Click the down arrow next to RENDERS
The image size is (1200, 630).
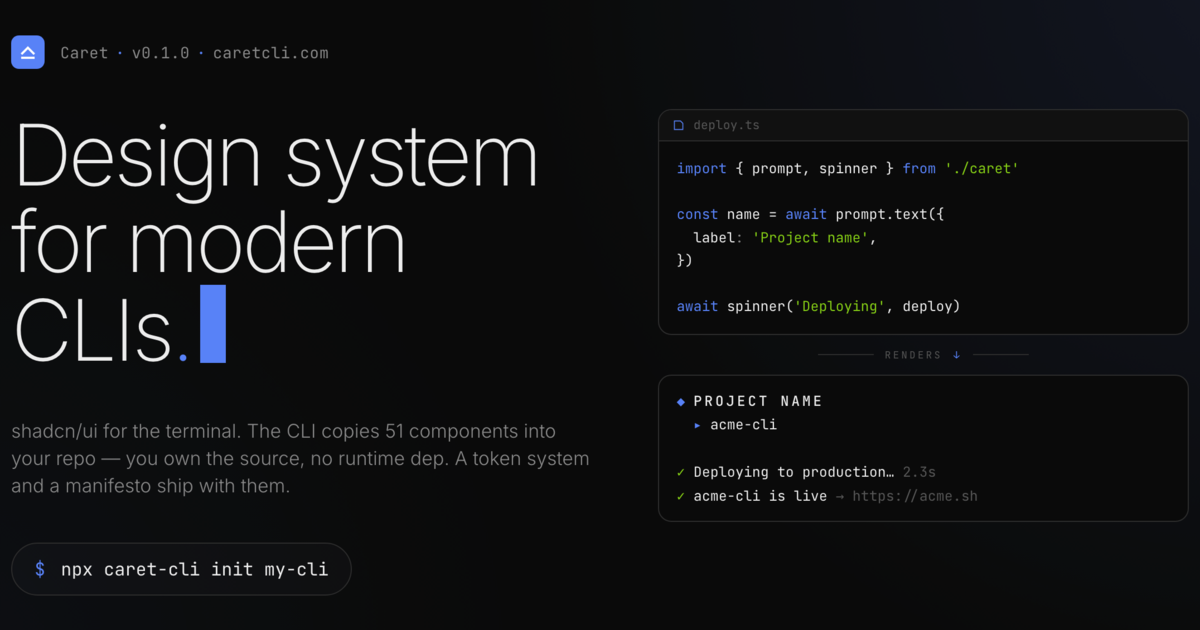point(956,355)
